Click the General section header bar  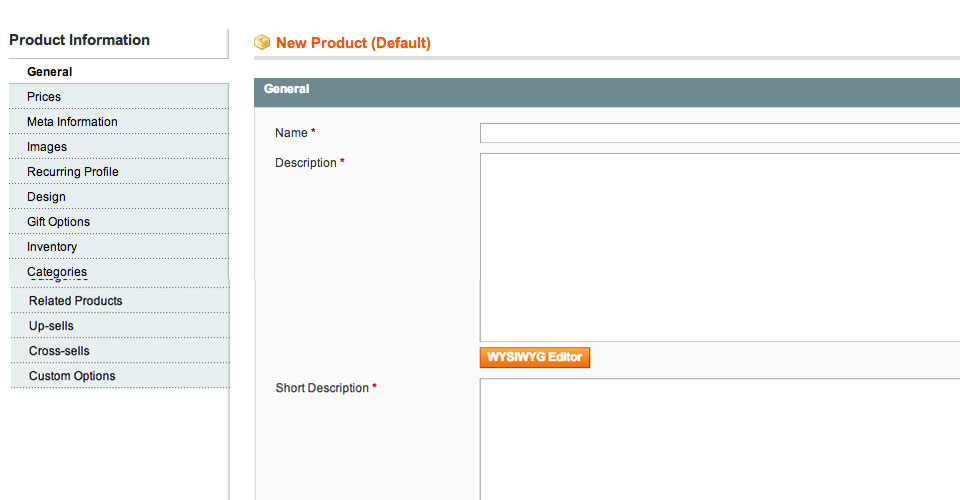point(607,92)
